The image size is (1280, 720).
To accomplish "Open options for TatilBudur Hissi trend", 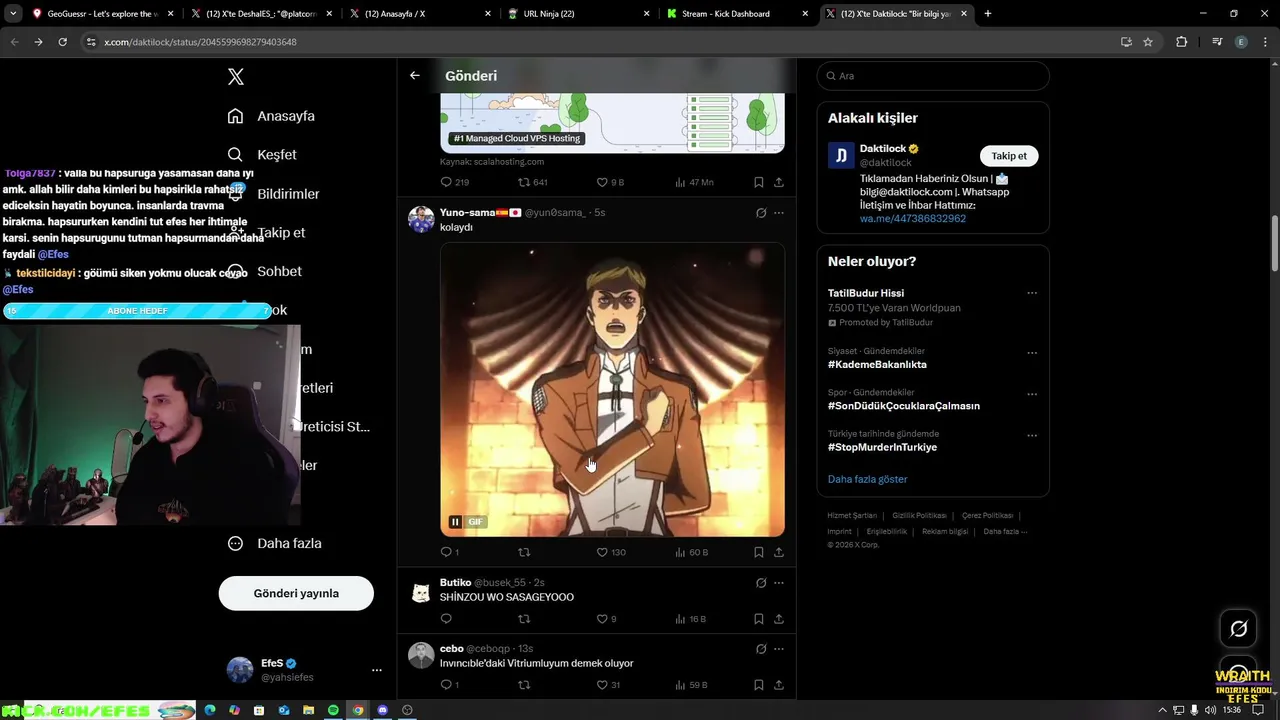I will click(x=1032, y=293).
